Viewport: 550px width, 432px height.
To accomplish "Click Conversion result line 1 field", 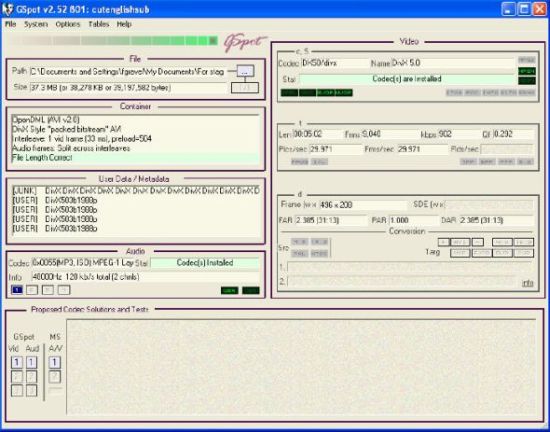I will tap(410, 267).
